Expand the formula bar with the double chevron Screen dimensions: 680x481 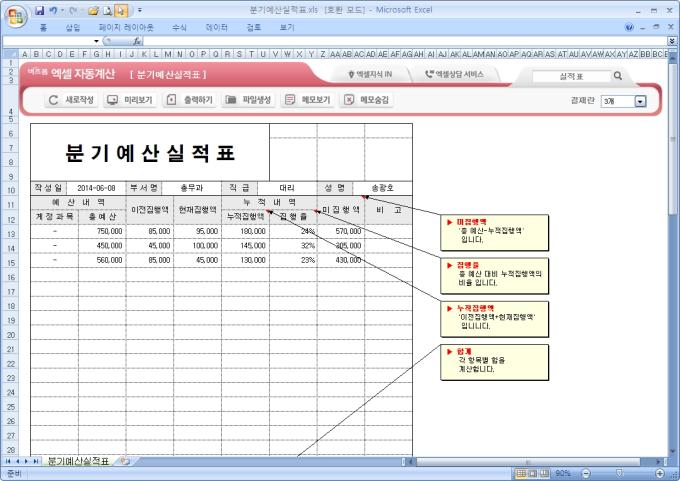(x=671, y=41)
